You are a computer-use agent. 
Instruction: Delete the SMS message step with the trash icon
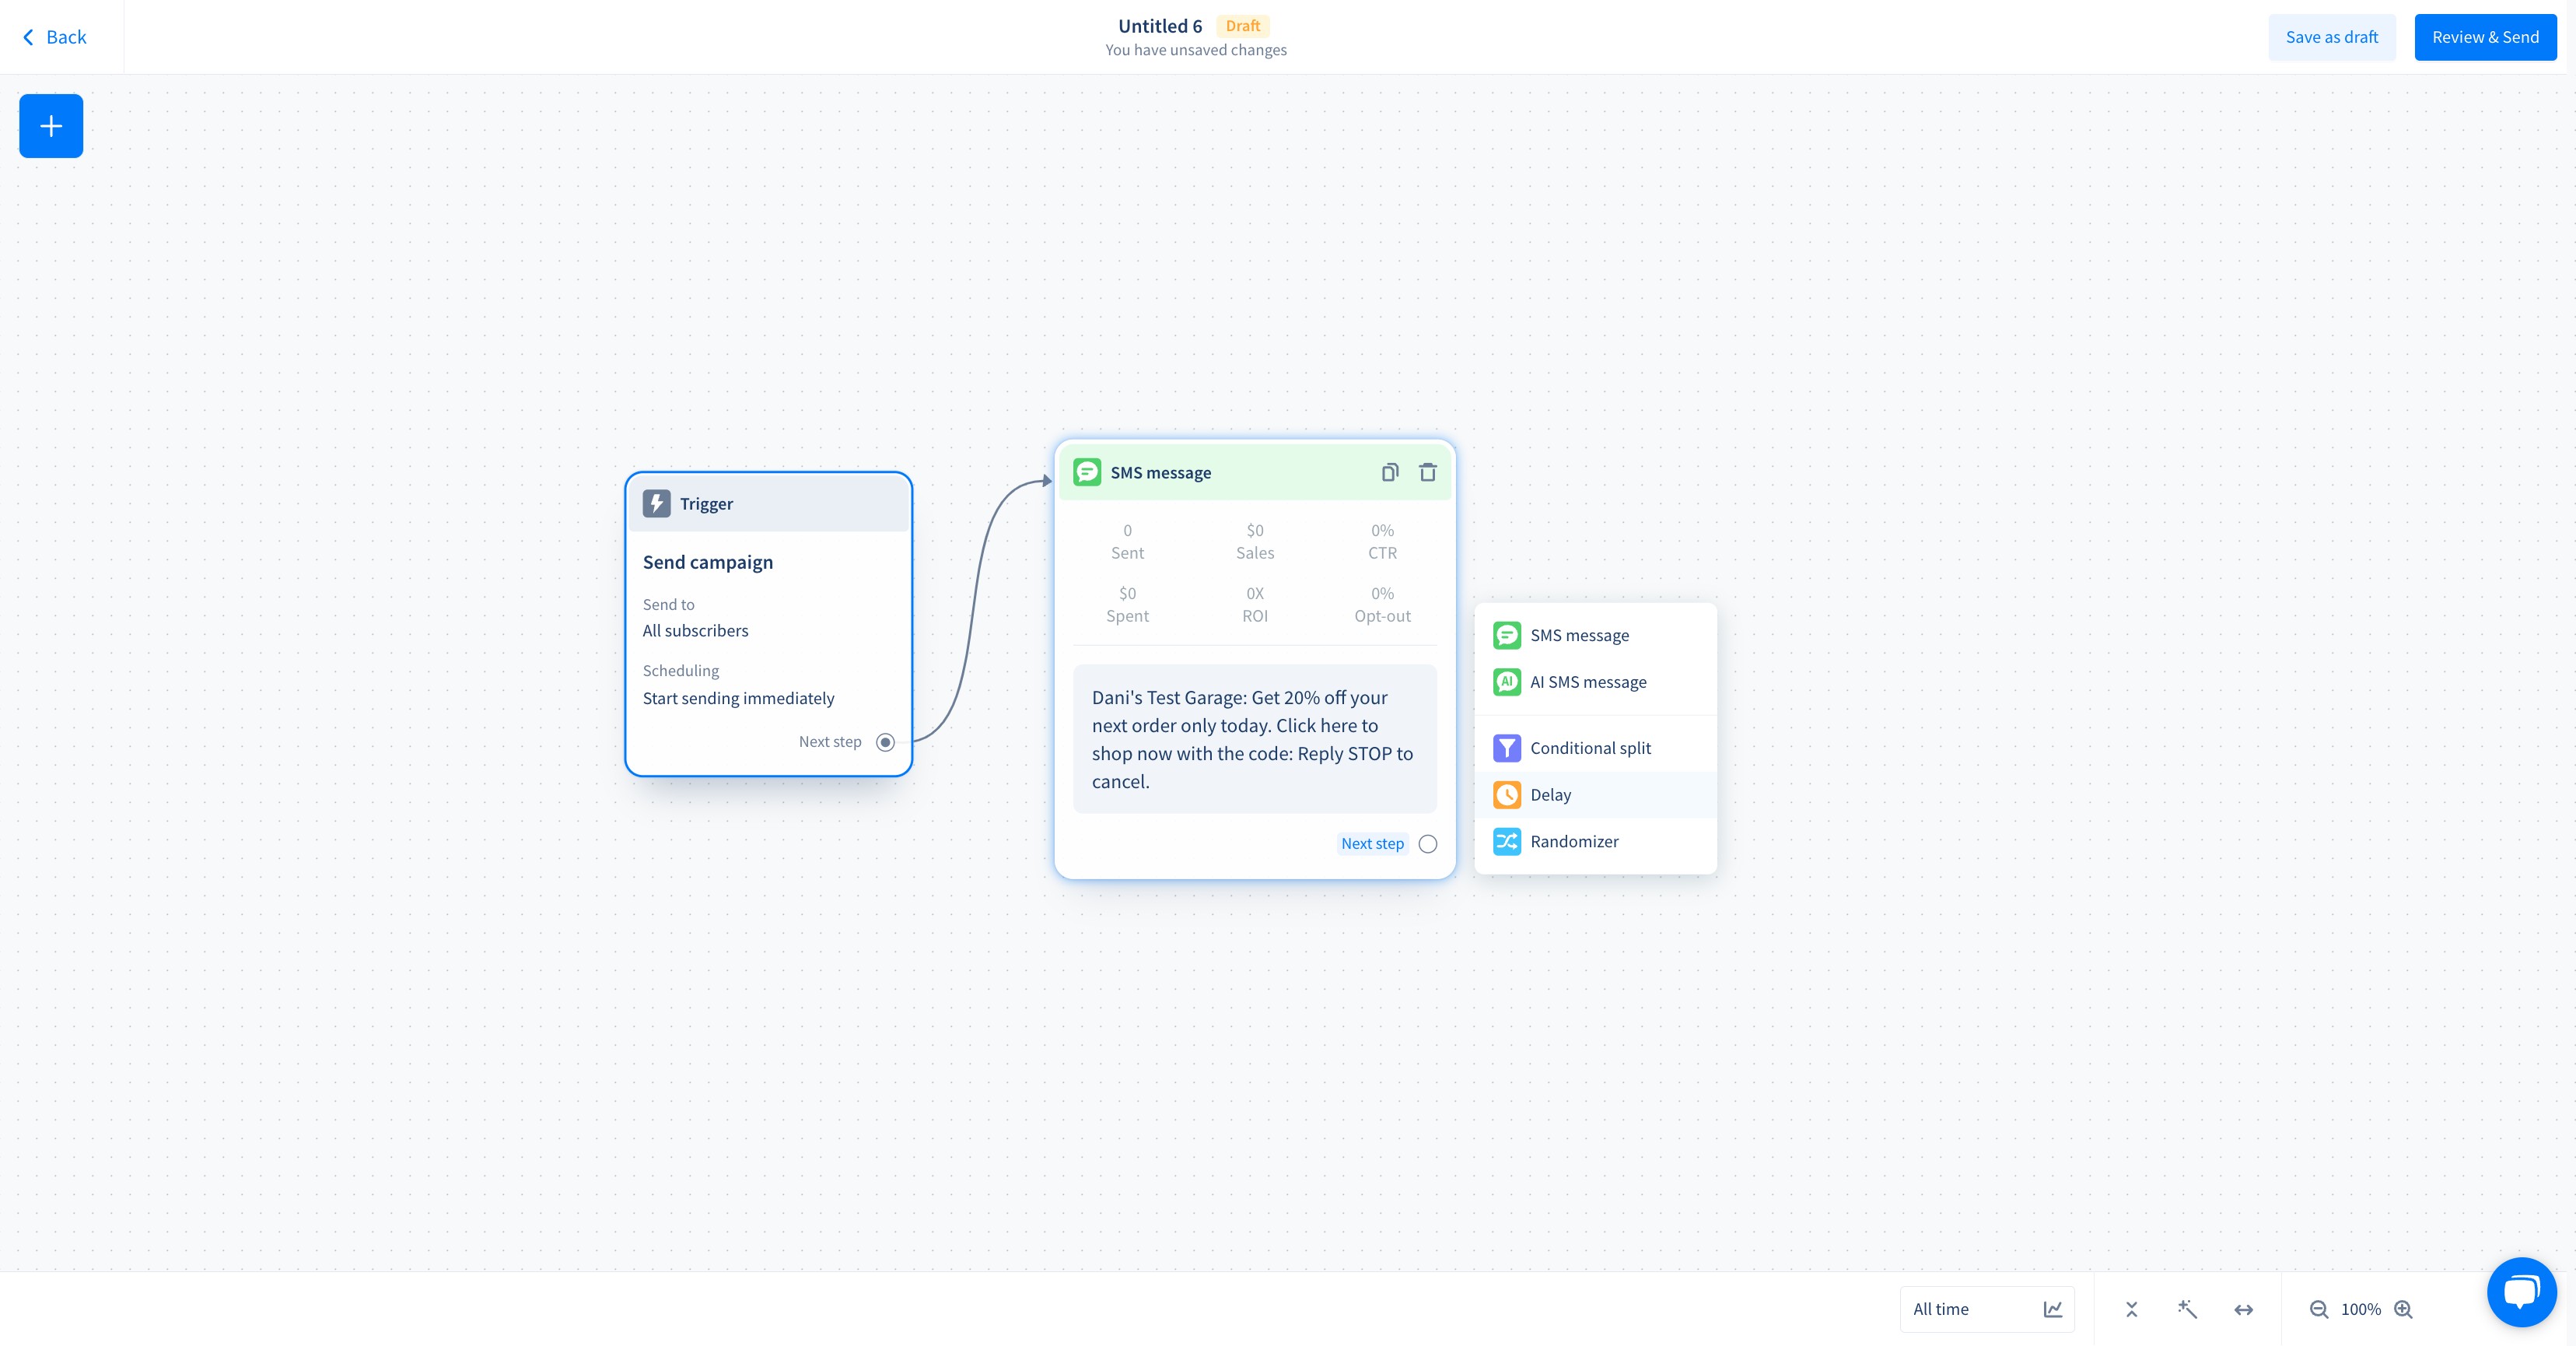(x=1428, y=472)
